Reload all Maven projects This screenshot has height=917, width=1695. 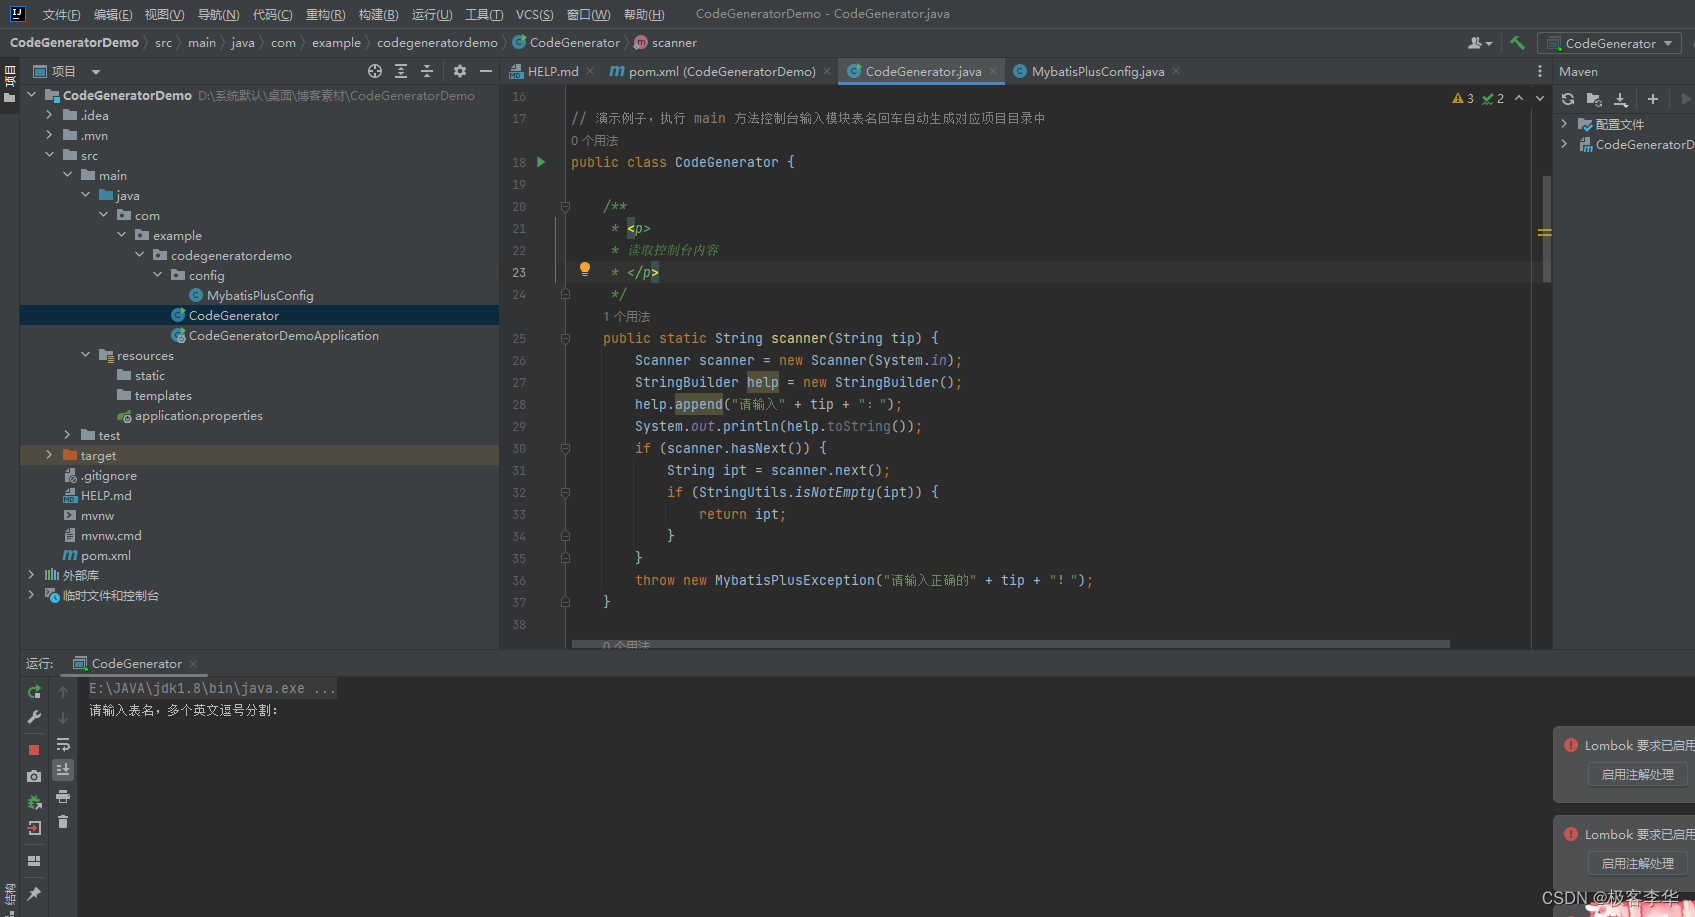click(1568, 99)
